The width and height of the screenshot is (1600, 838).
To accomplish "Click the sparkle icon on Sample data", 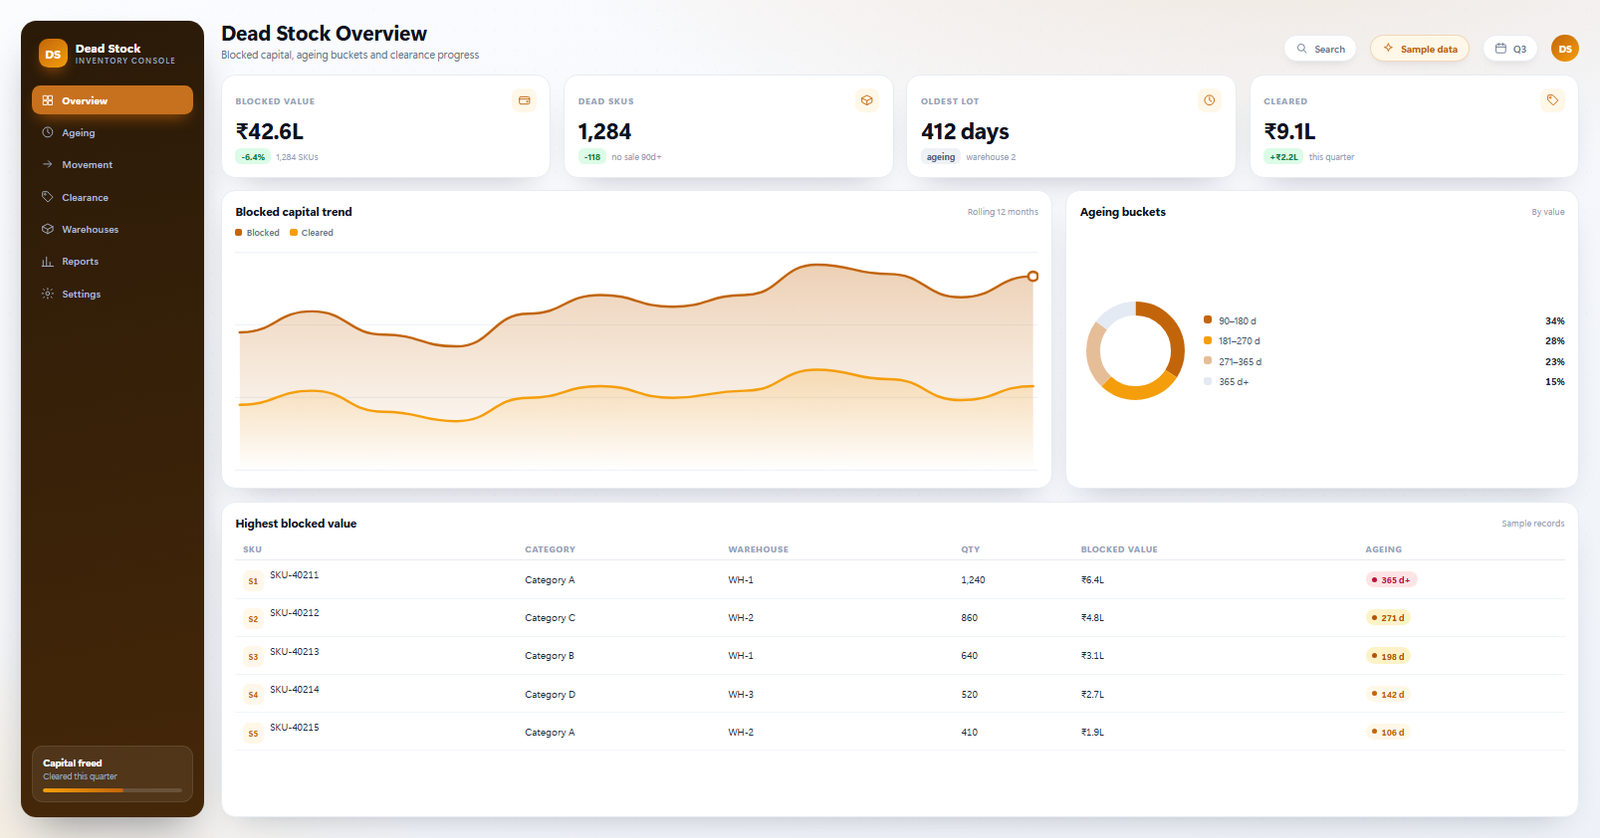I will point(1388,48).
